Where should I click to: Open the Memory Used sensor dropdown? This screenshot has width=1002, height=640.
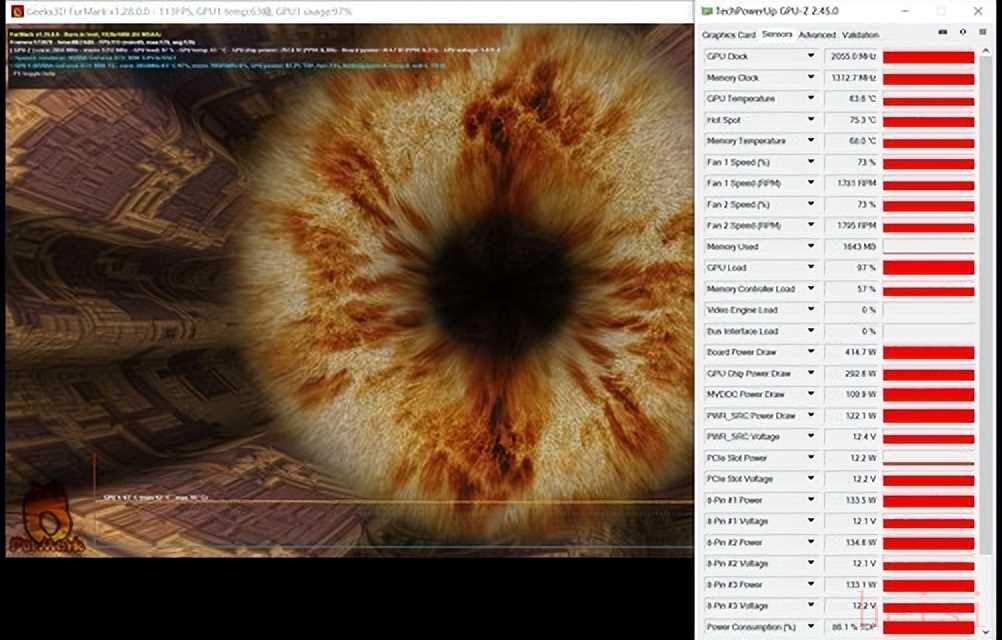click(811, 247)
